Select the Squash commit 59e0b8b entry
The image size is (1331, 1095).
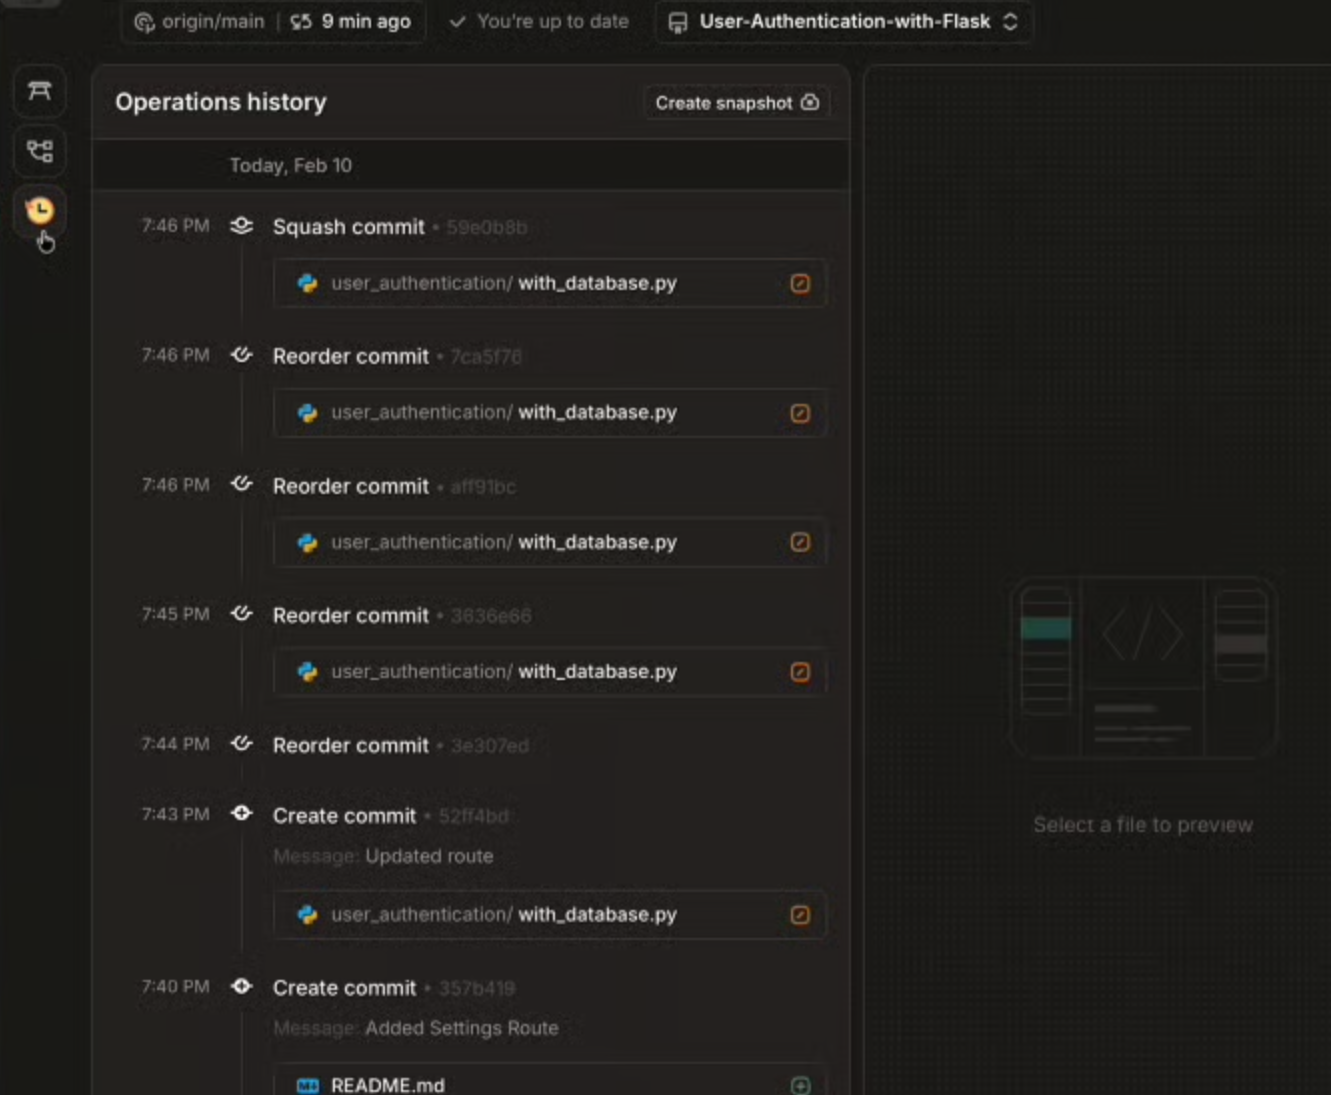click(x=399, y=227)
